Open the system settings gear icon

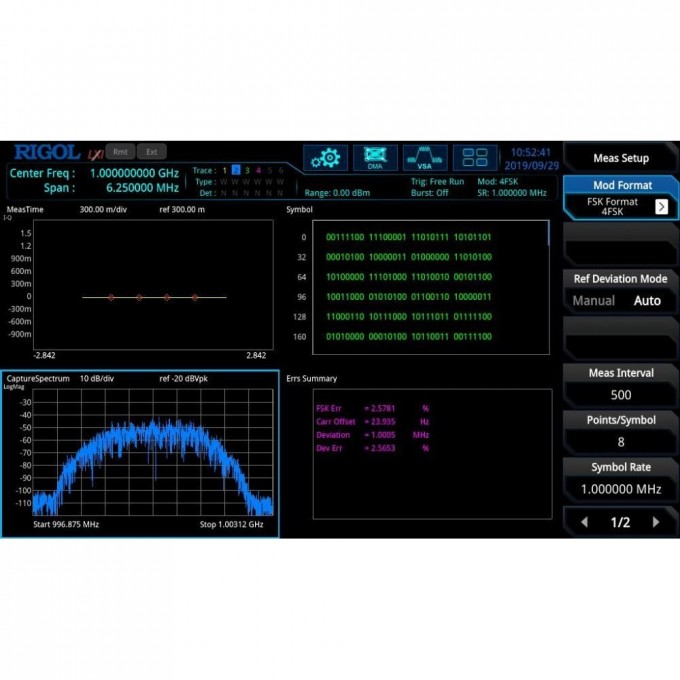click(326, 158)
